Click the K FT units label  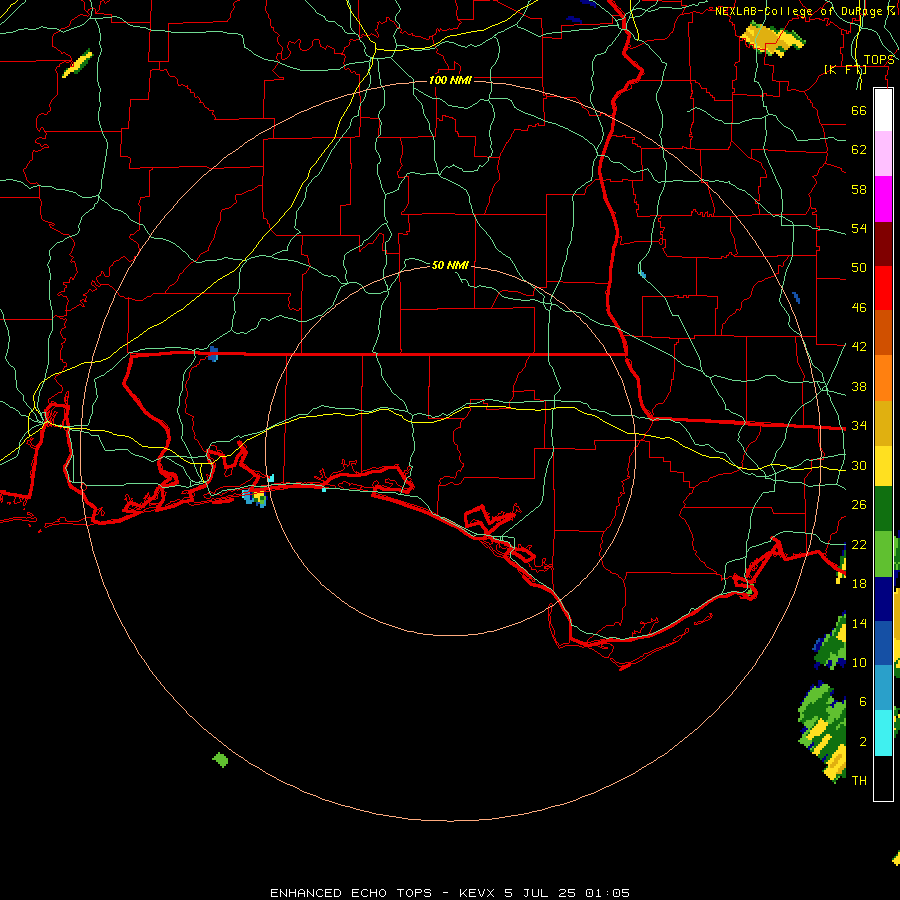click(845, 69)
